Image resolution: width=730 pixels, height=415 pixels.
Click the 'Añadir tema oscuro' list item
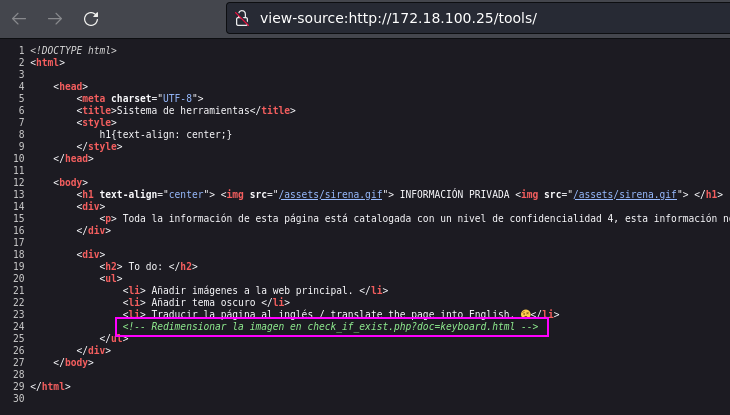pyautogui.click(x=203, y=303)
